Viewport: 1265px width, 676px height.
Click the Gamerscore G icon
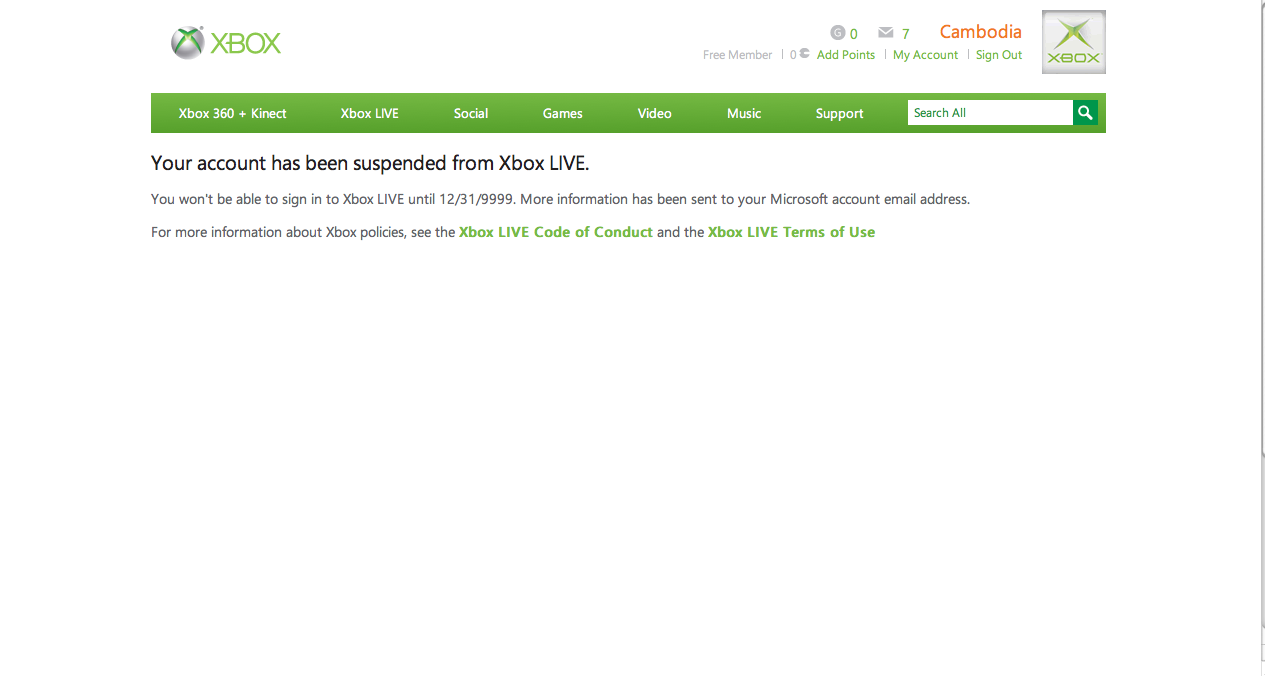click(838, 33)
